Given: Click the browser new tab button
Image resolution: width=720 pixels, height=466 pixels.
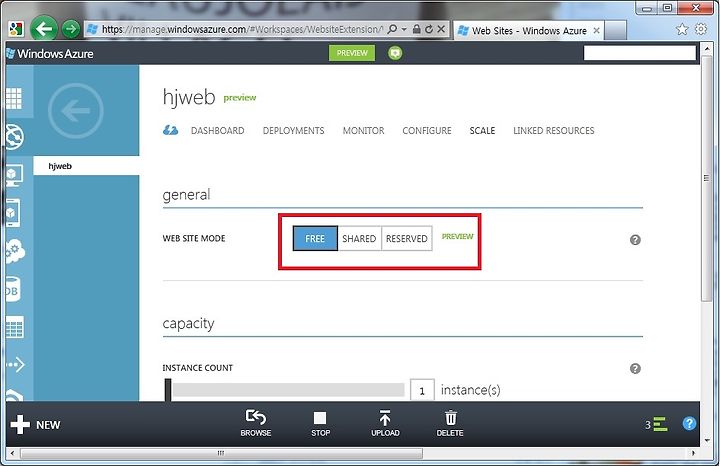Looking at the screenshot, I should click(616, 31).
